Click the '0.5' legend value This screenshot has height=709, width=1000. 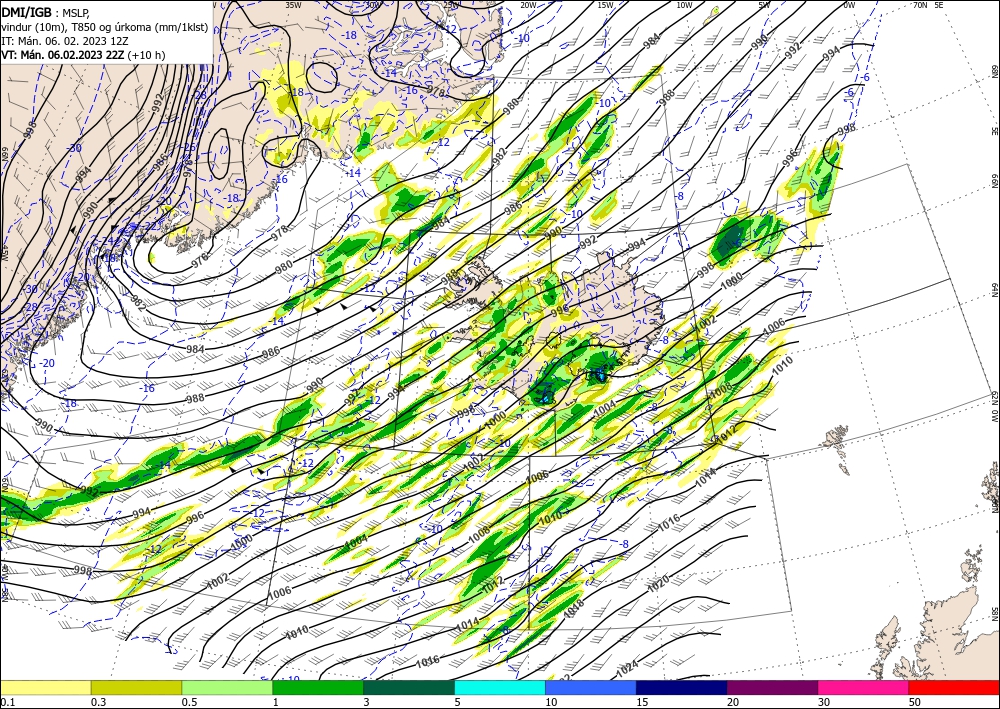click(189, 702)
